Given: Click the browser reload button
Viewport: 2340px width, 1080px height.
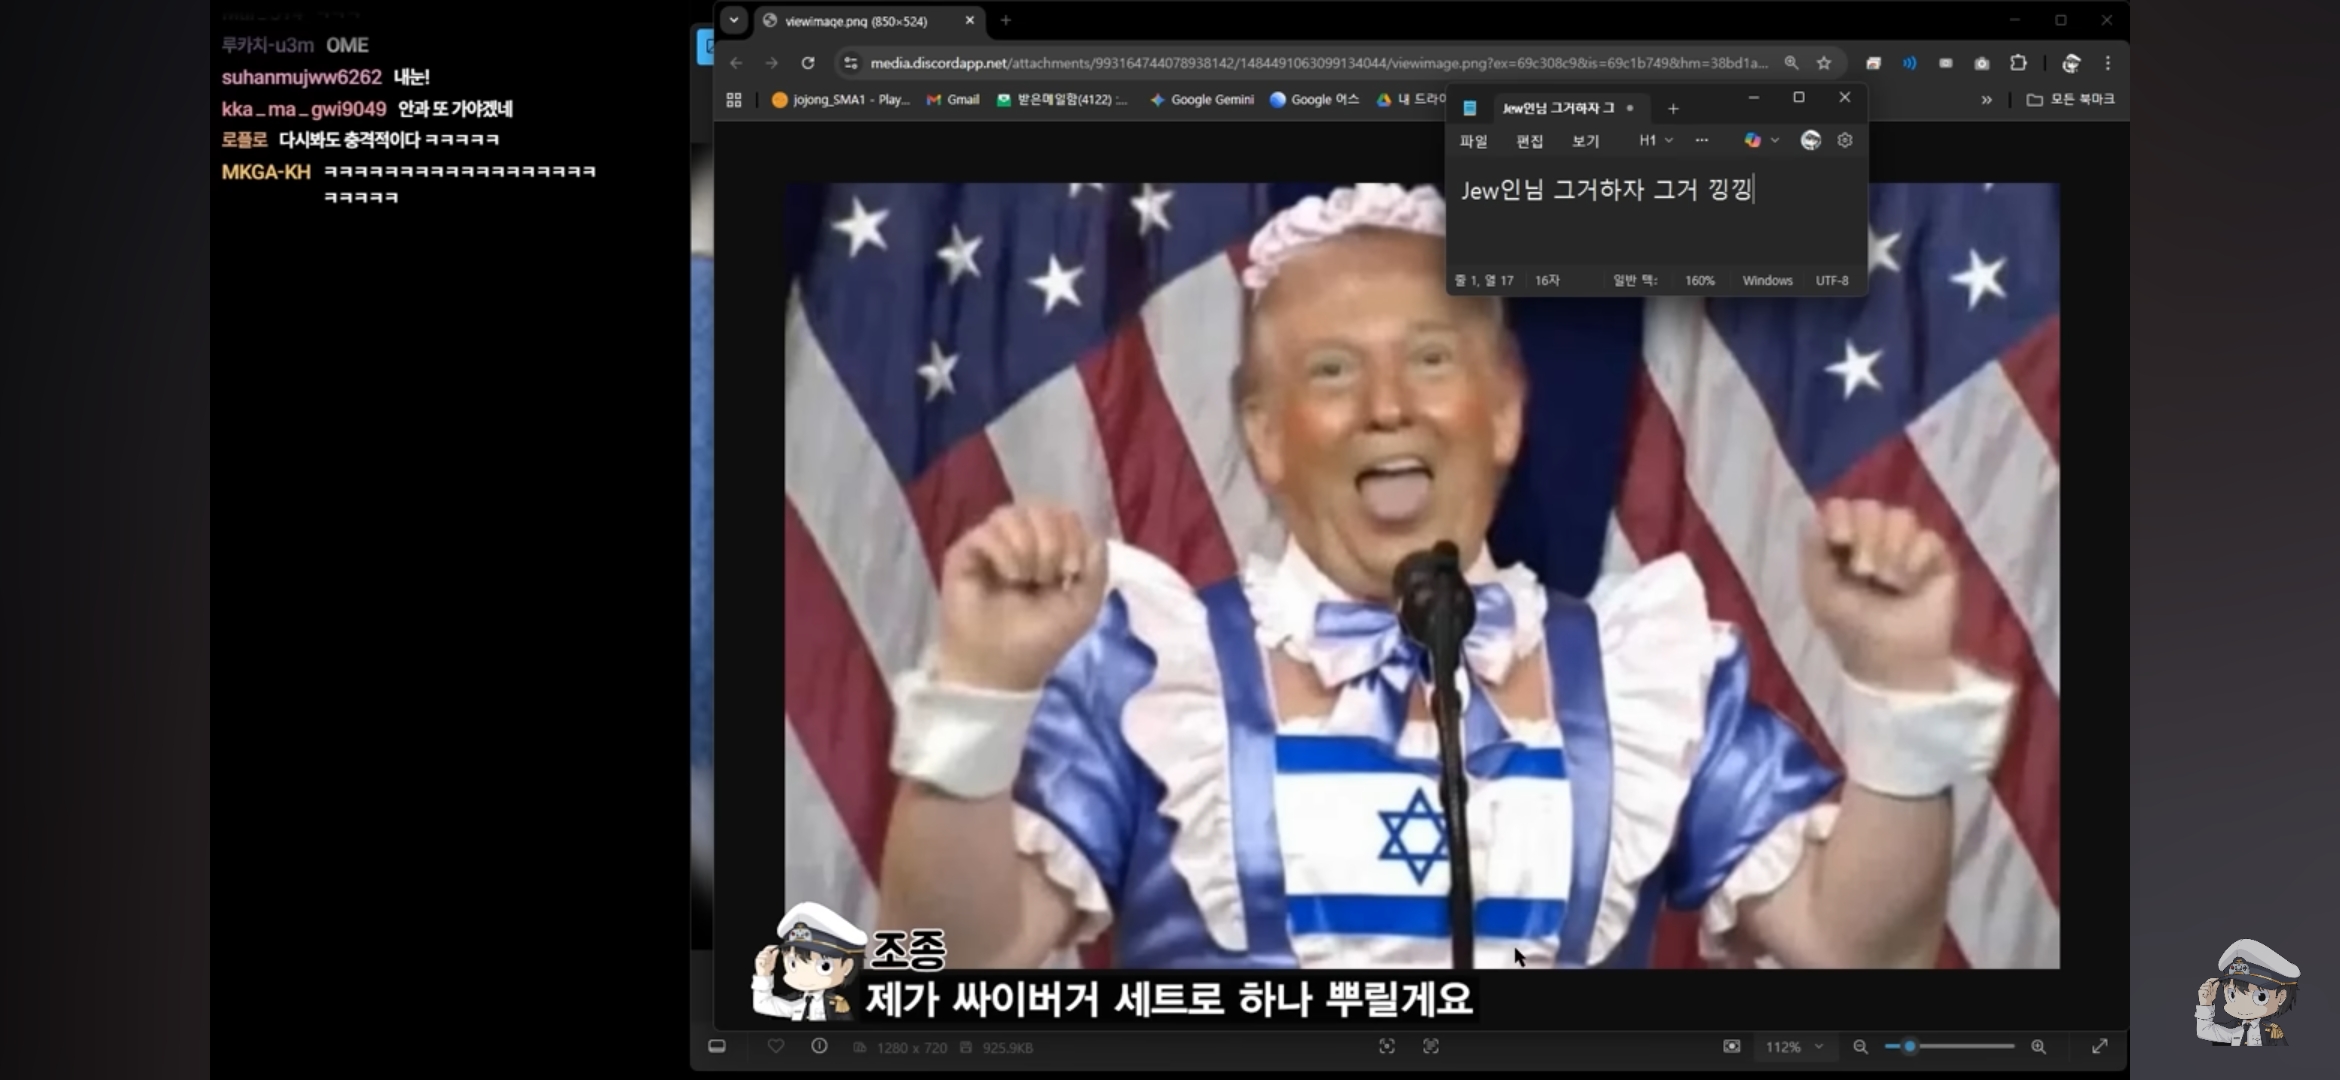Looking at the screenshot, I should click(808, 63).
